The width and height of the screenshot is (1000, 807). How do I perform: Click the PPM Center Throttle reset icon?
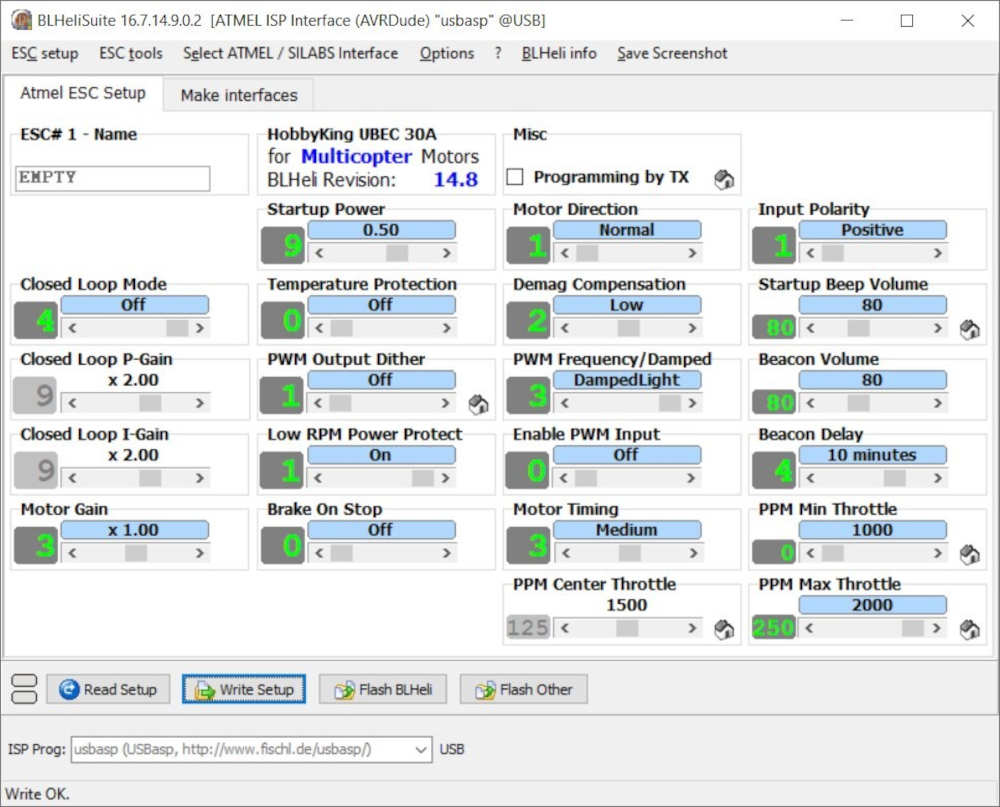[x=724, y=630]
